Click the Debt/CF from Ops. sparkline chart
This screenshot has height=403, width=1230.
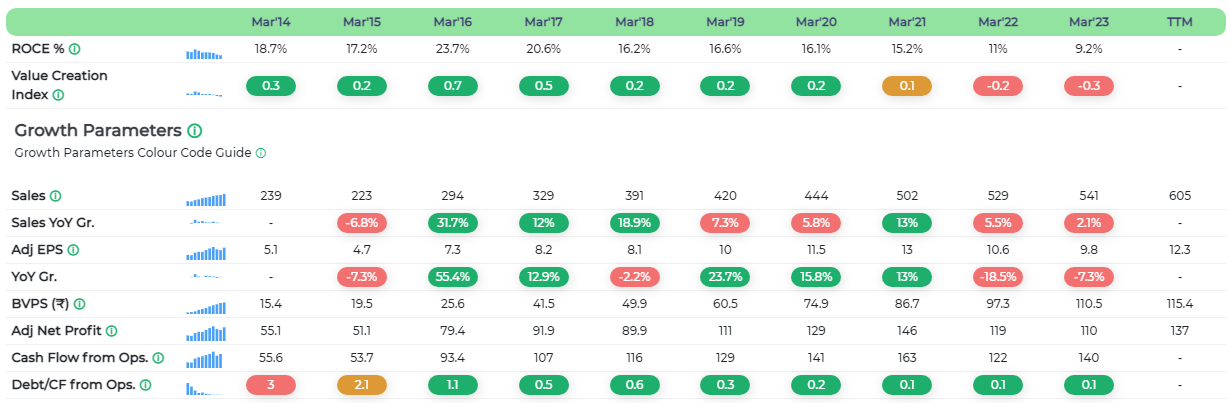coord(205,386)
